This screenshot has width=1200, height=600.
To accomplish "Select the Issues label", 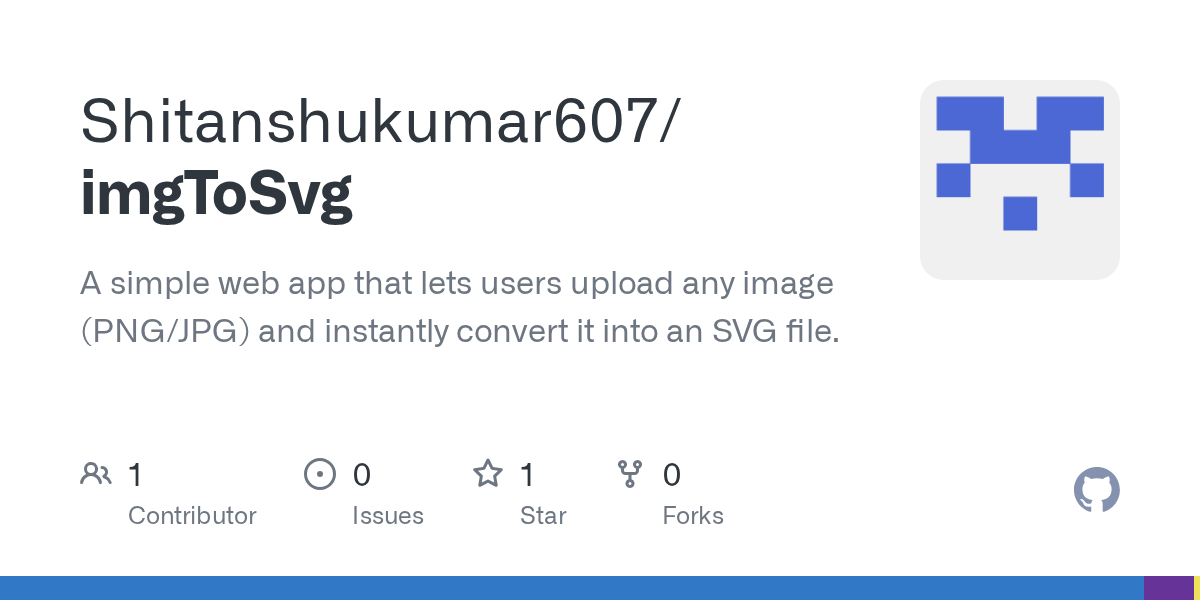I will click(388, 516).
